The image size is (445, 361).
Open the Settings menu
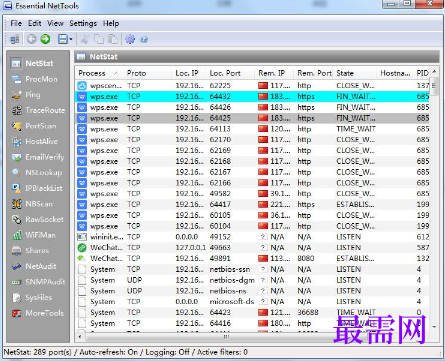(83, 23)
